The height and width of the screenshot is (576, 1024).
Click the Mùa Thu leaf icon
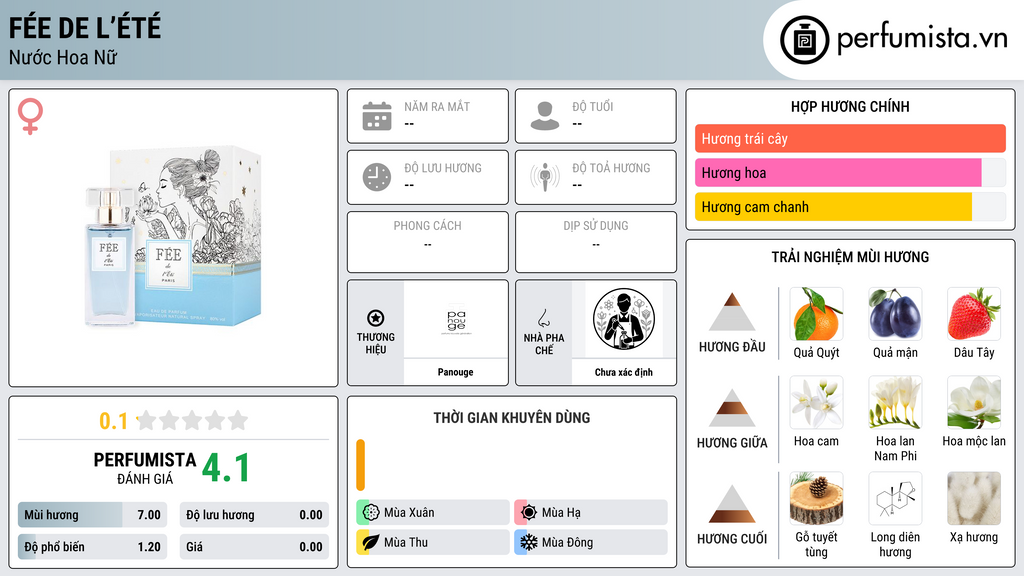pos(371,542)
